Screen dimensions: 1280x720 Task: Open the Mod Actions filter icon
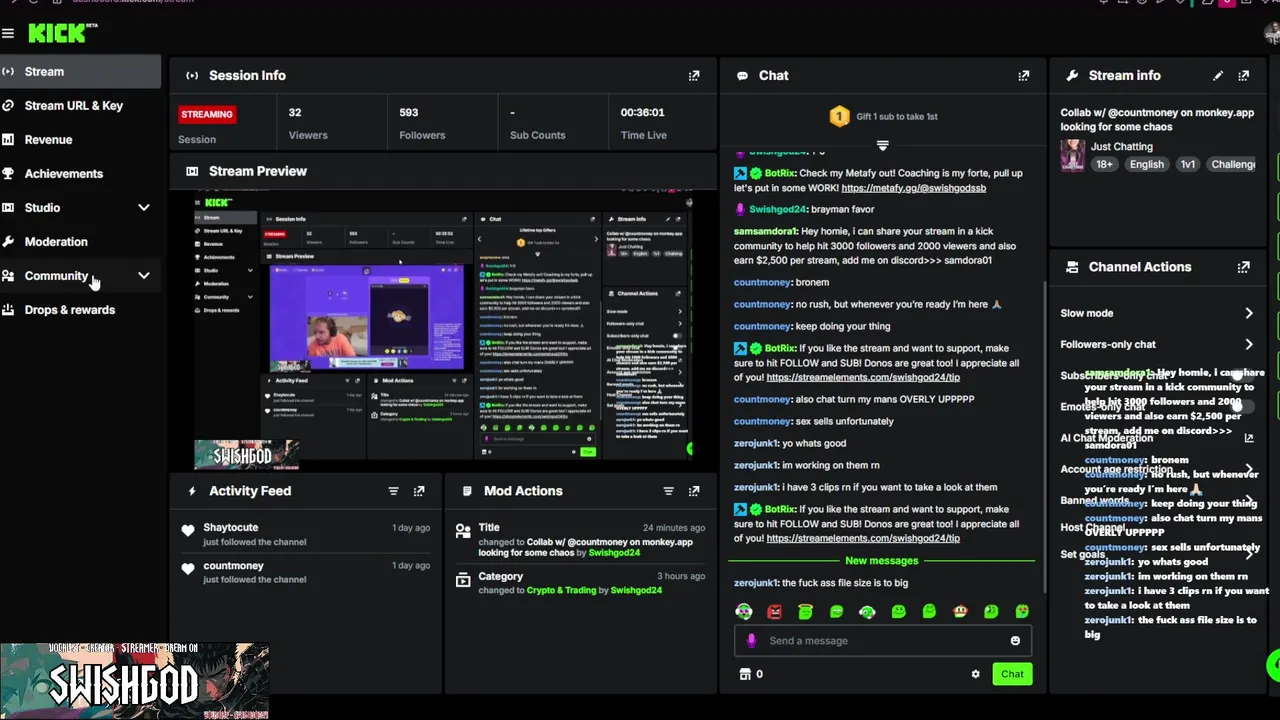click(668, 491)
